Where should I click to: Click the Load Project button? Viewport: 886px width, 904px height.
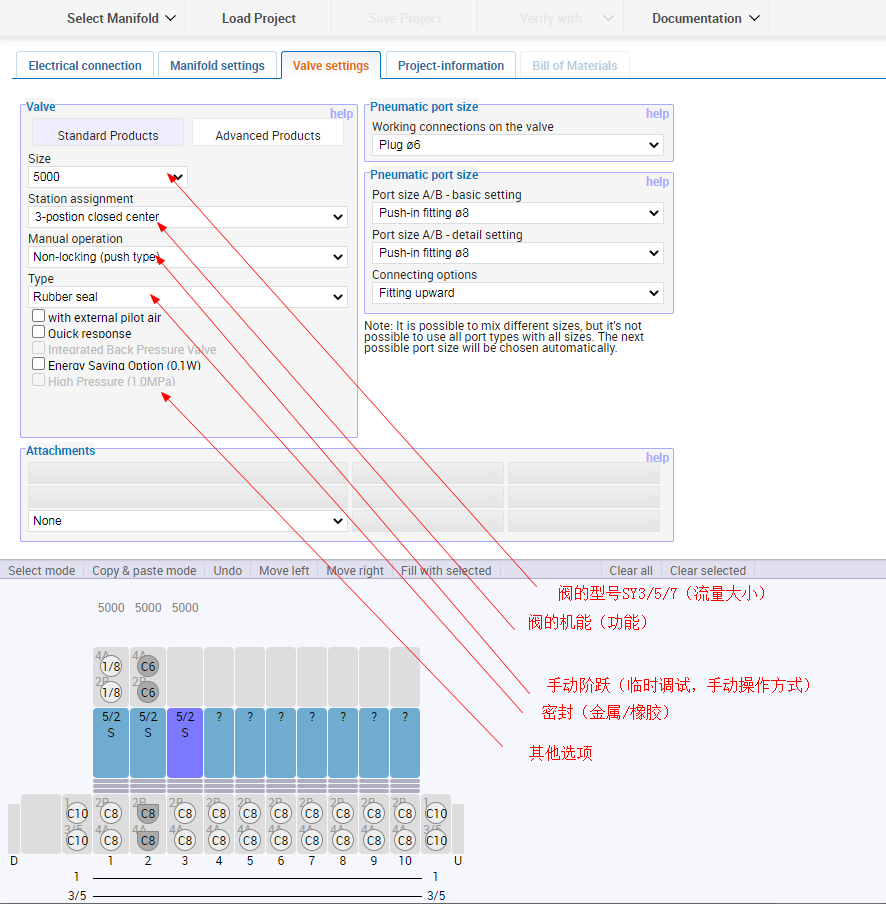pyautogui.click(x=257, y=18)
